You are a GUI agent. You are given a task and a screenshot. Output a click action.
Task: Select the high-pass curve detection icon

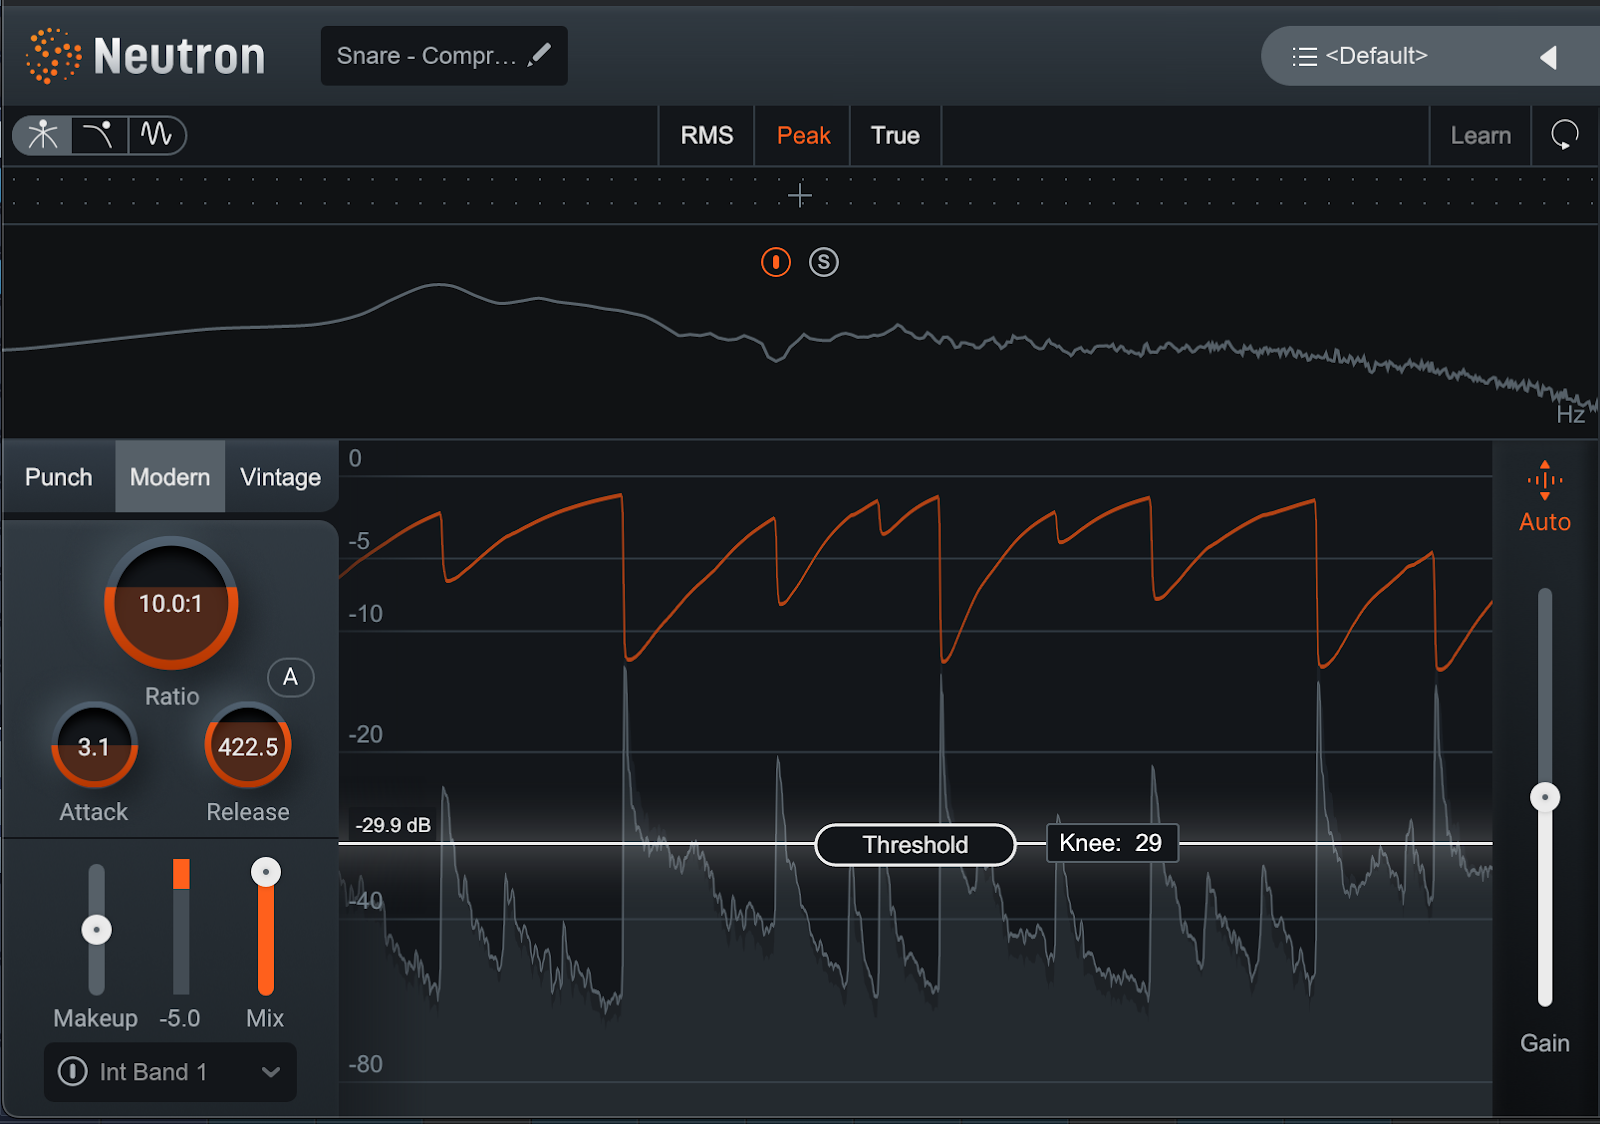(99, 135)
